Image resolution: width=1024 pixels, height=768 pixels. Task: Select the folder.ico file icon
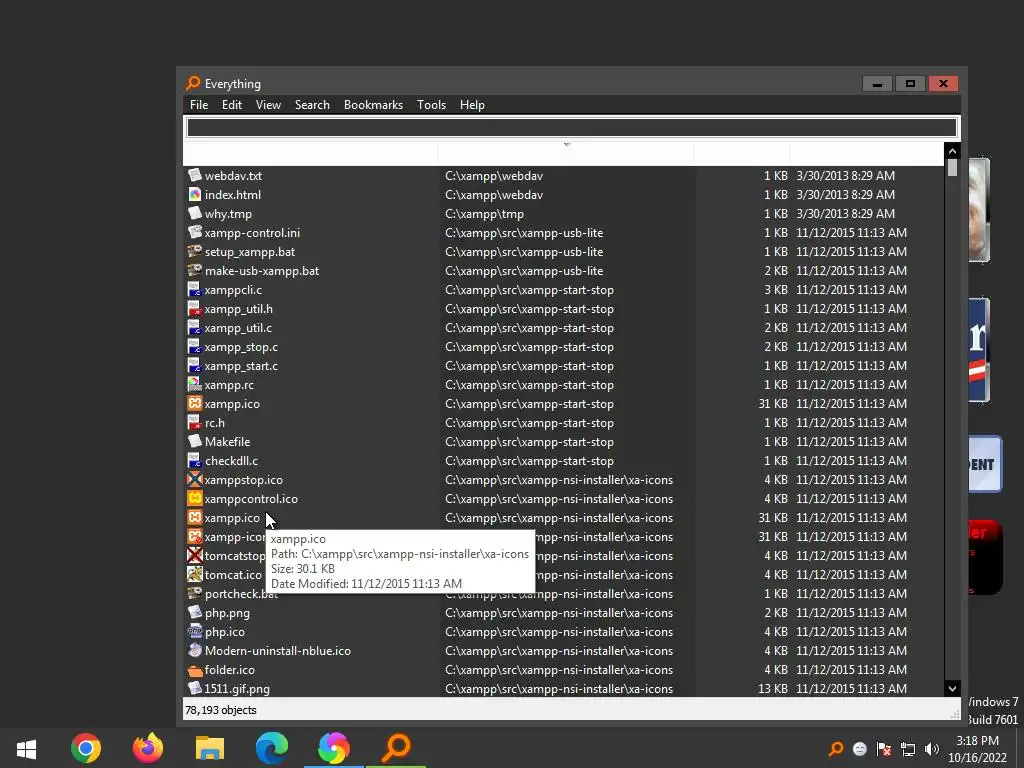click(x=195, y=669)
